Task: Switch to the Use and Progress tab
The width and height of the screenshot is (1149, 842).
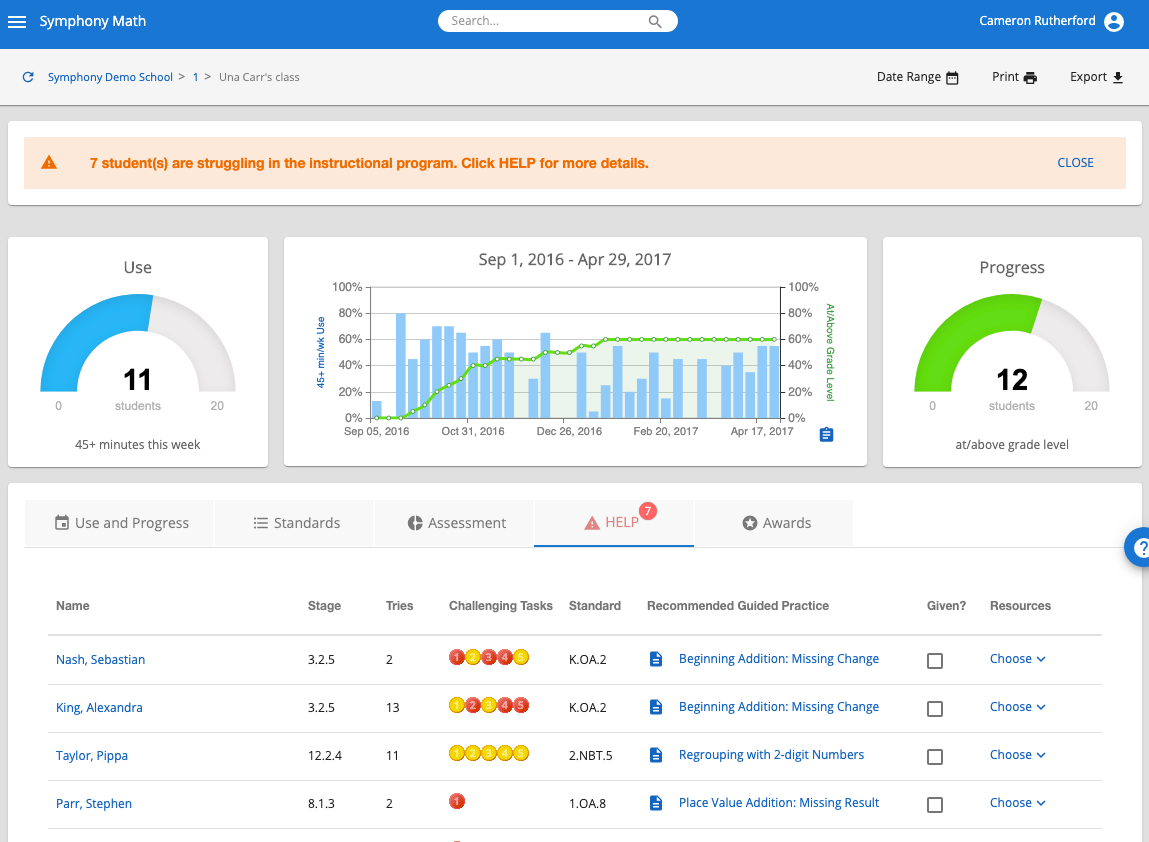Action: (x=119, y=523)
